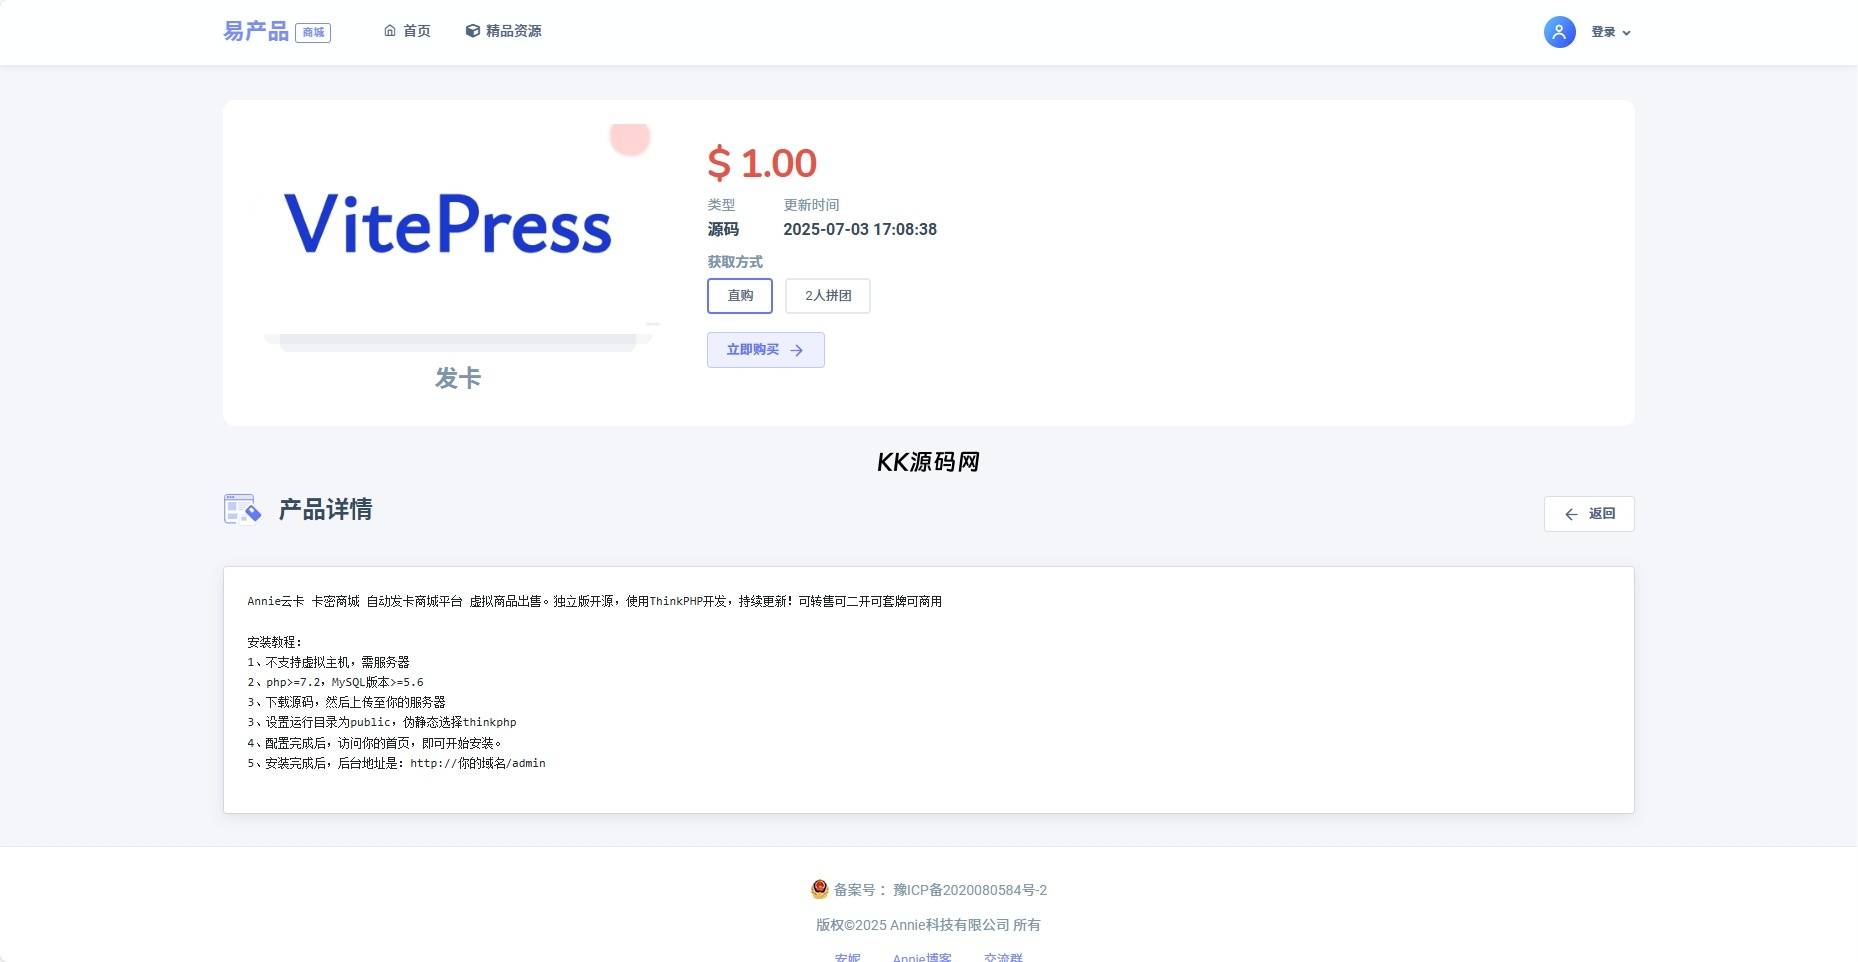Click step 3、下载源码,然后上传至你的服务器

coord(346,702)
